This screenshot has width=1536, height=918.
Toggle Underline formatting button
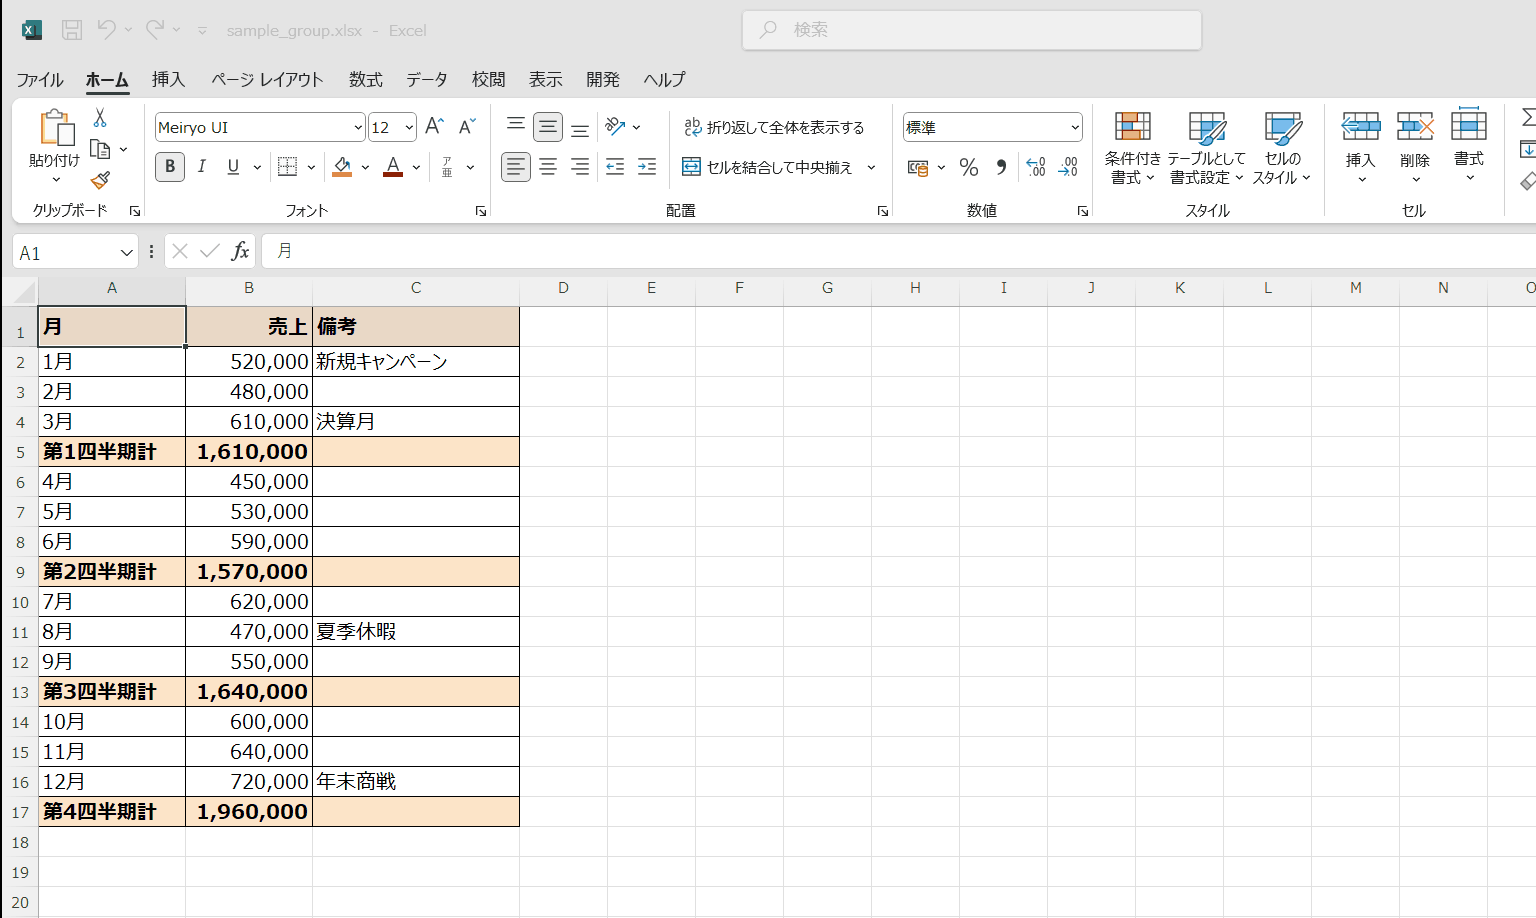(233, 167)
